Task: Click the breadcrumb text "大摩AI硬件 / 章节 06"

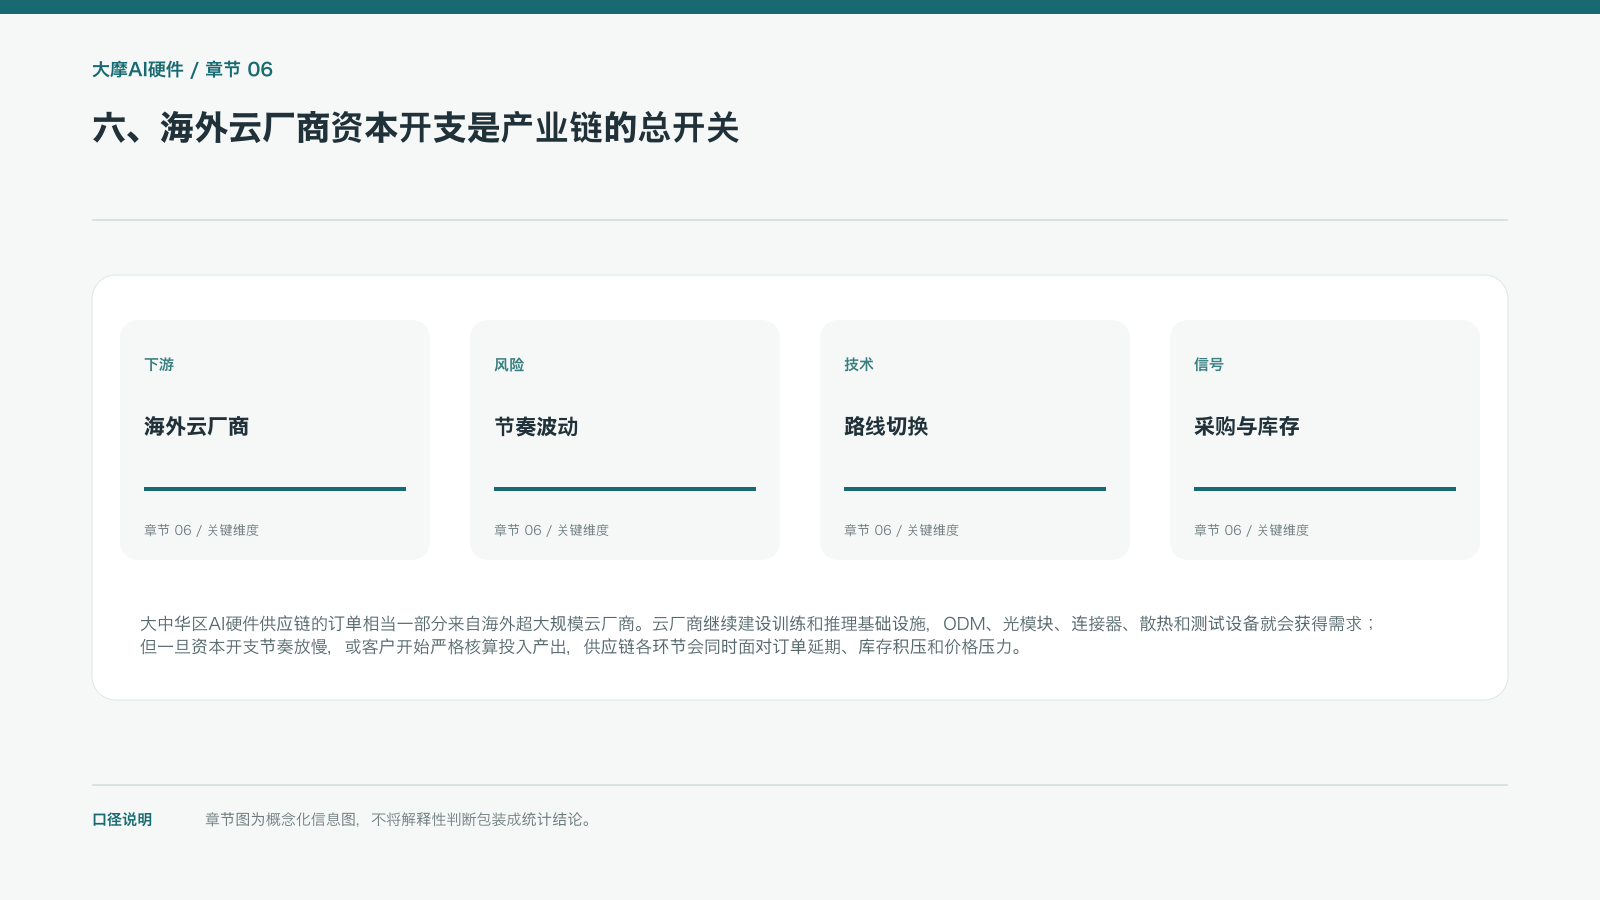Action: pos(182,70)
